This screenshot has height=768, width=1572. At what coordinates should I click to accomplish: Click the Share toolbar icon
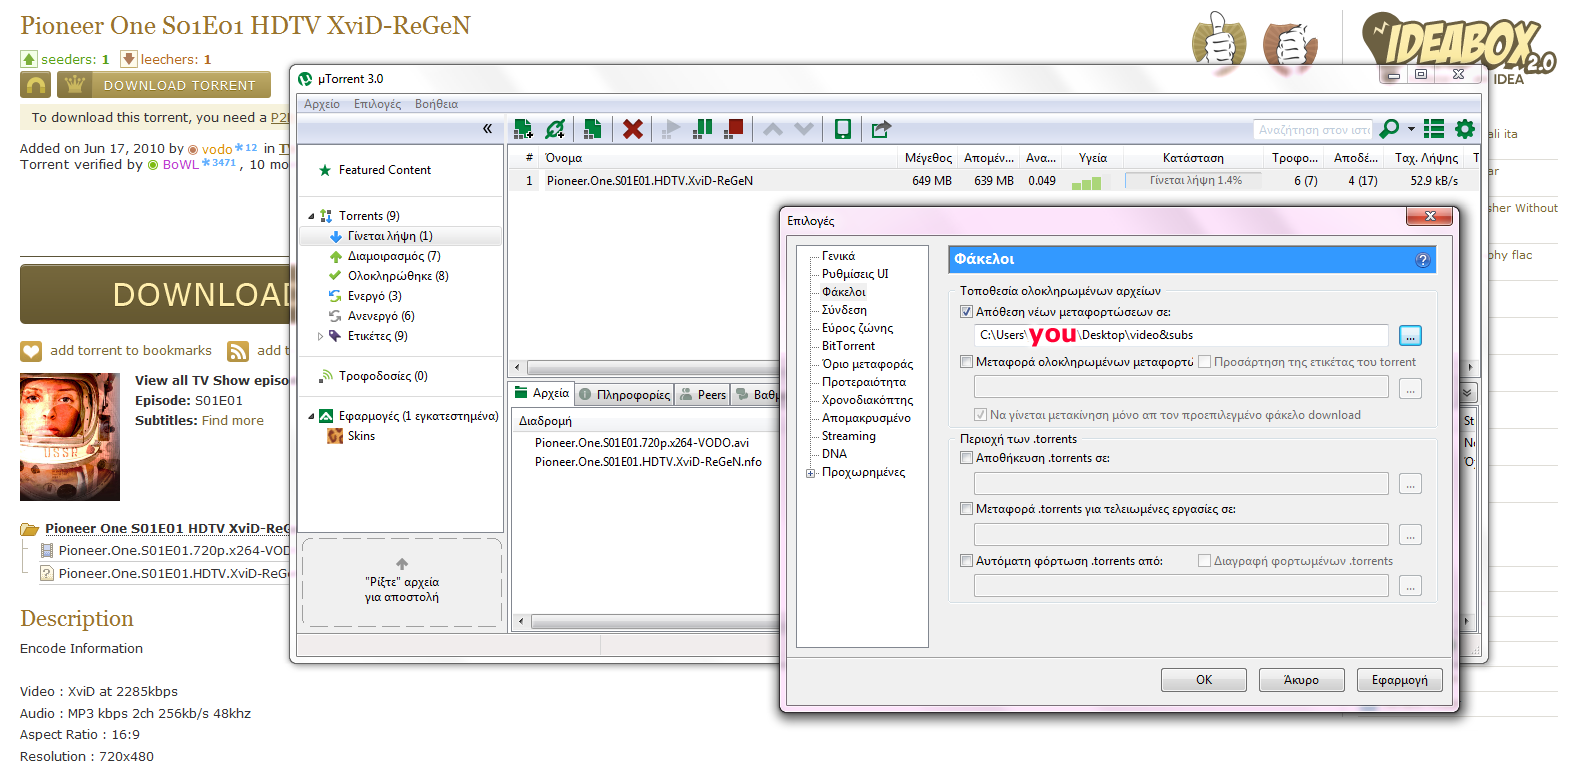point(881,129)
